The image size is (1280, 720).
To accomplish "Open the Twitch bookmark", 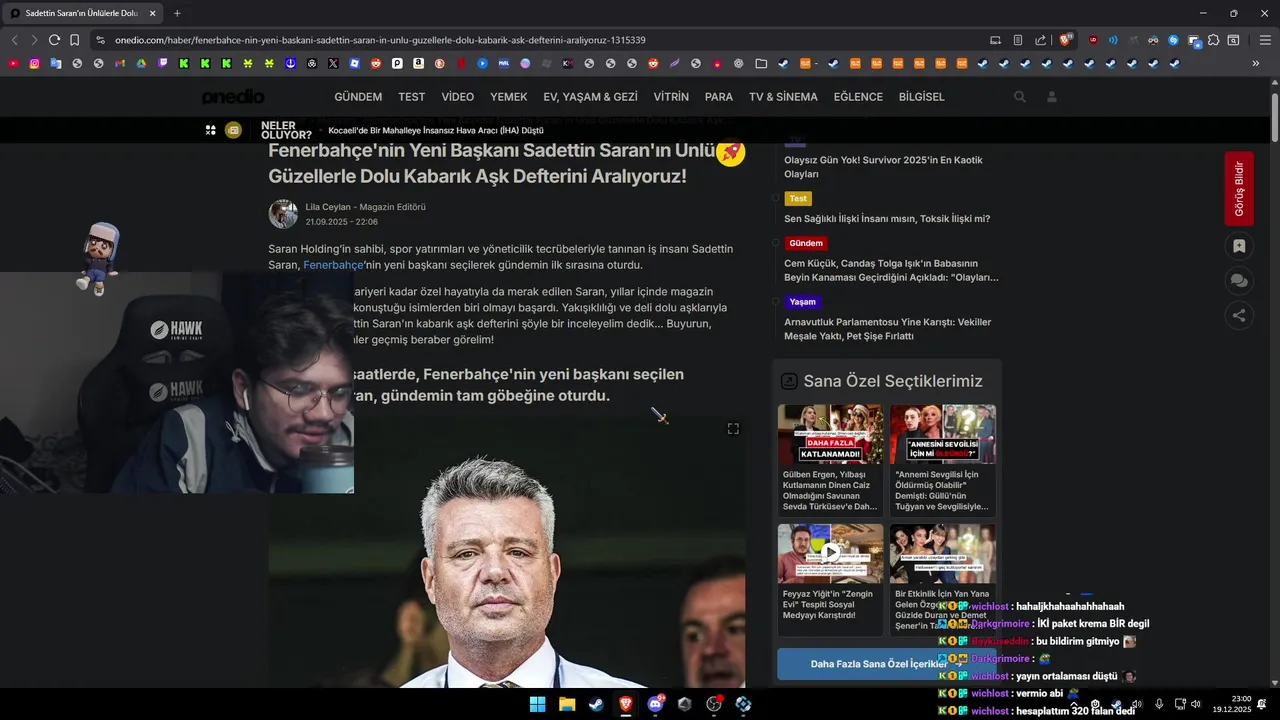I will coord(162,63).
